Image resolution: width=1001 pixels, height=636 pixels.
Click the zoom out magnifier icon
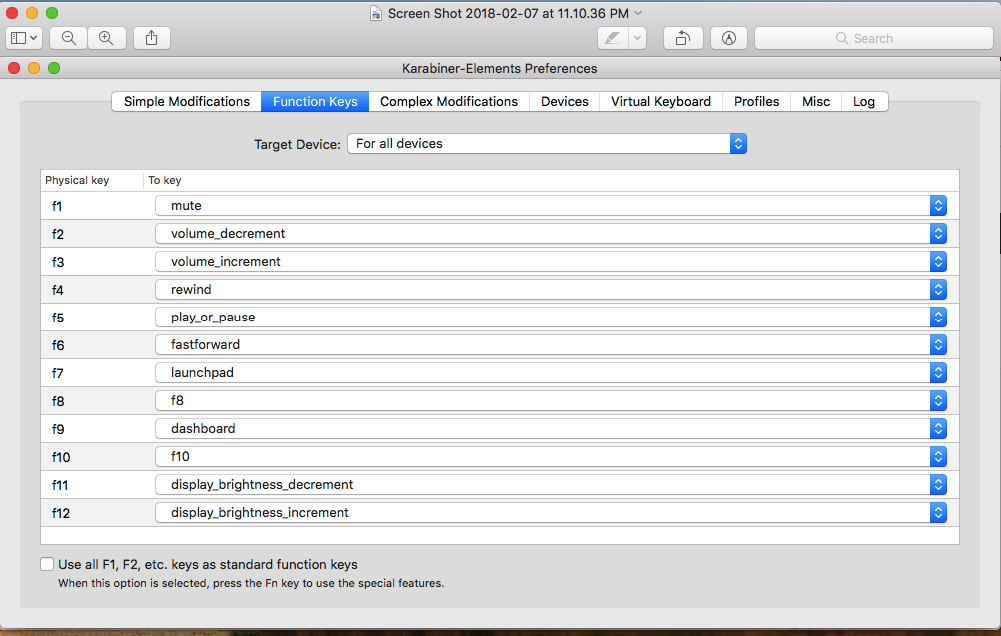coord(68,38)
